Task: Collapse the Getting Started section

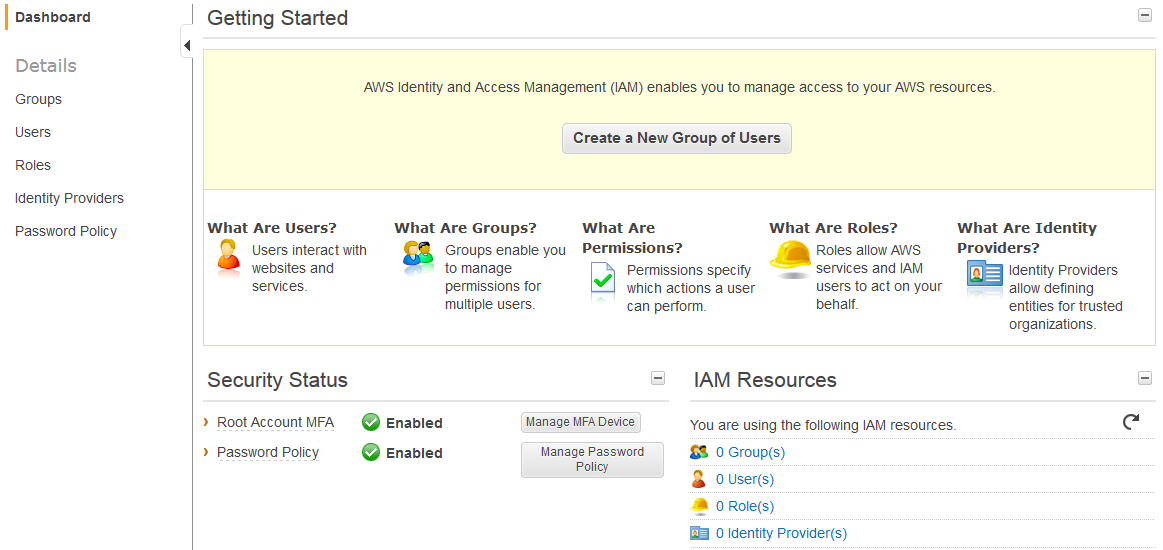Action: coord(1145,15)
